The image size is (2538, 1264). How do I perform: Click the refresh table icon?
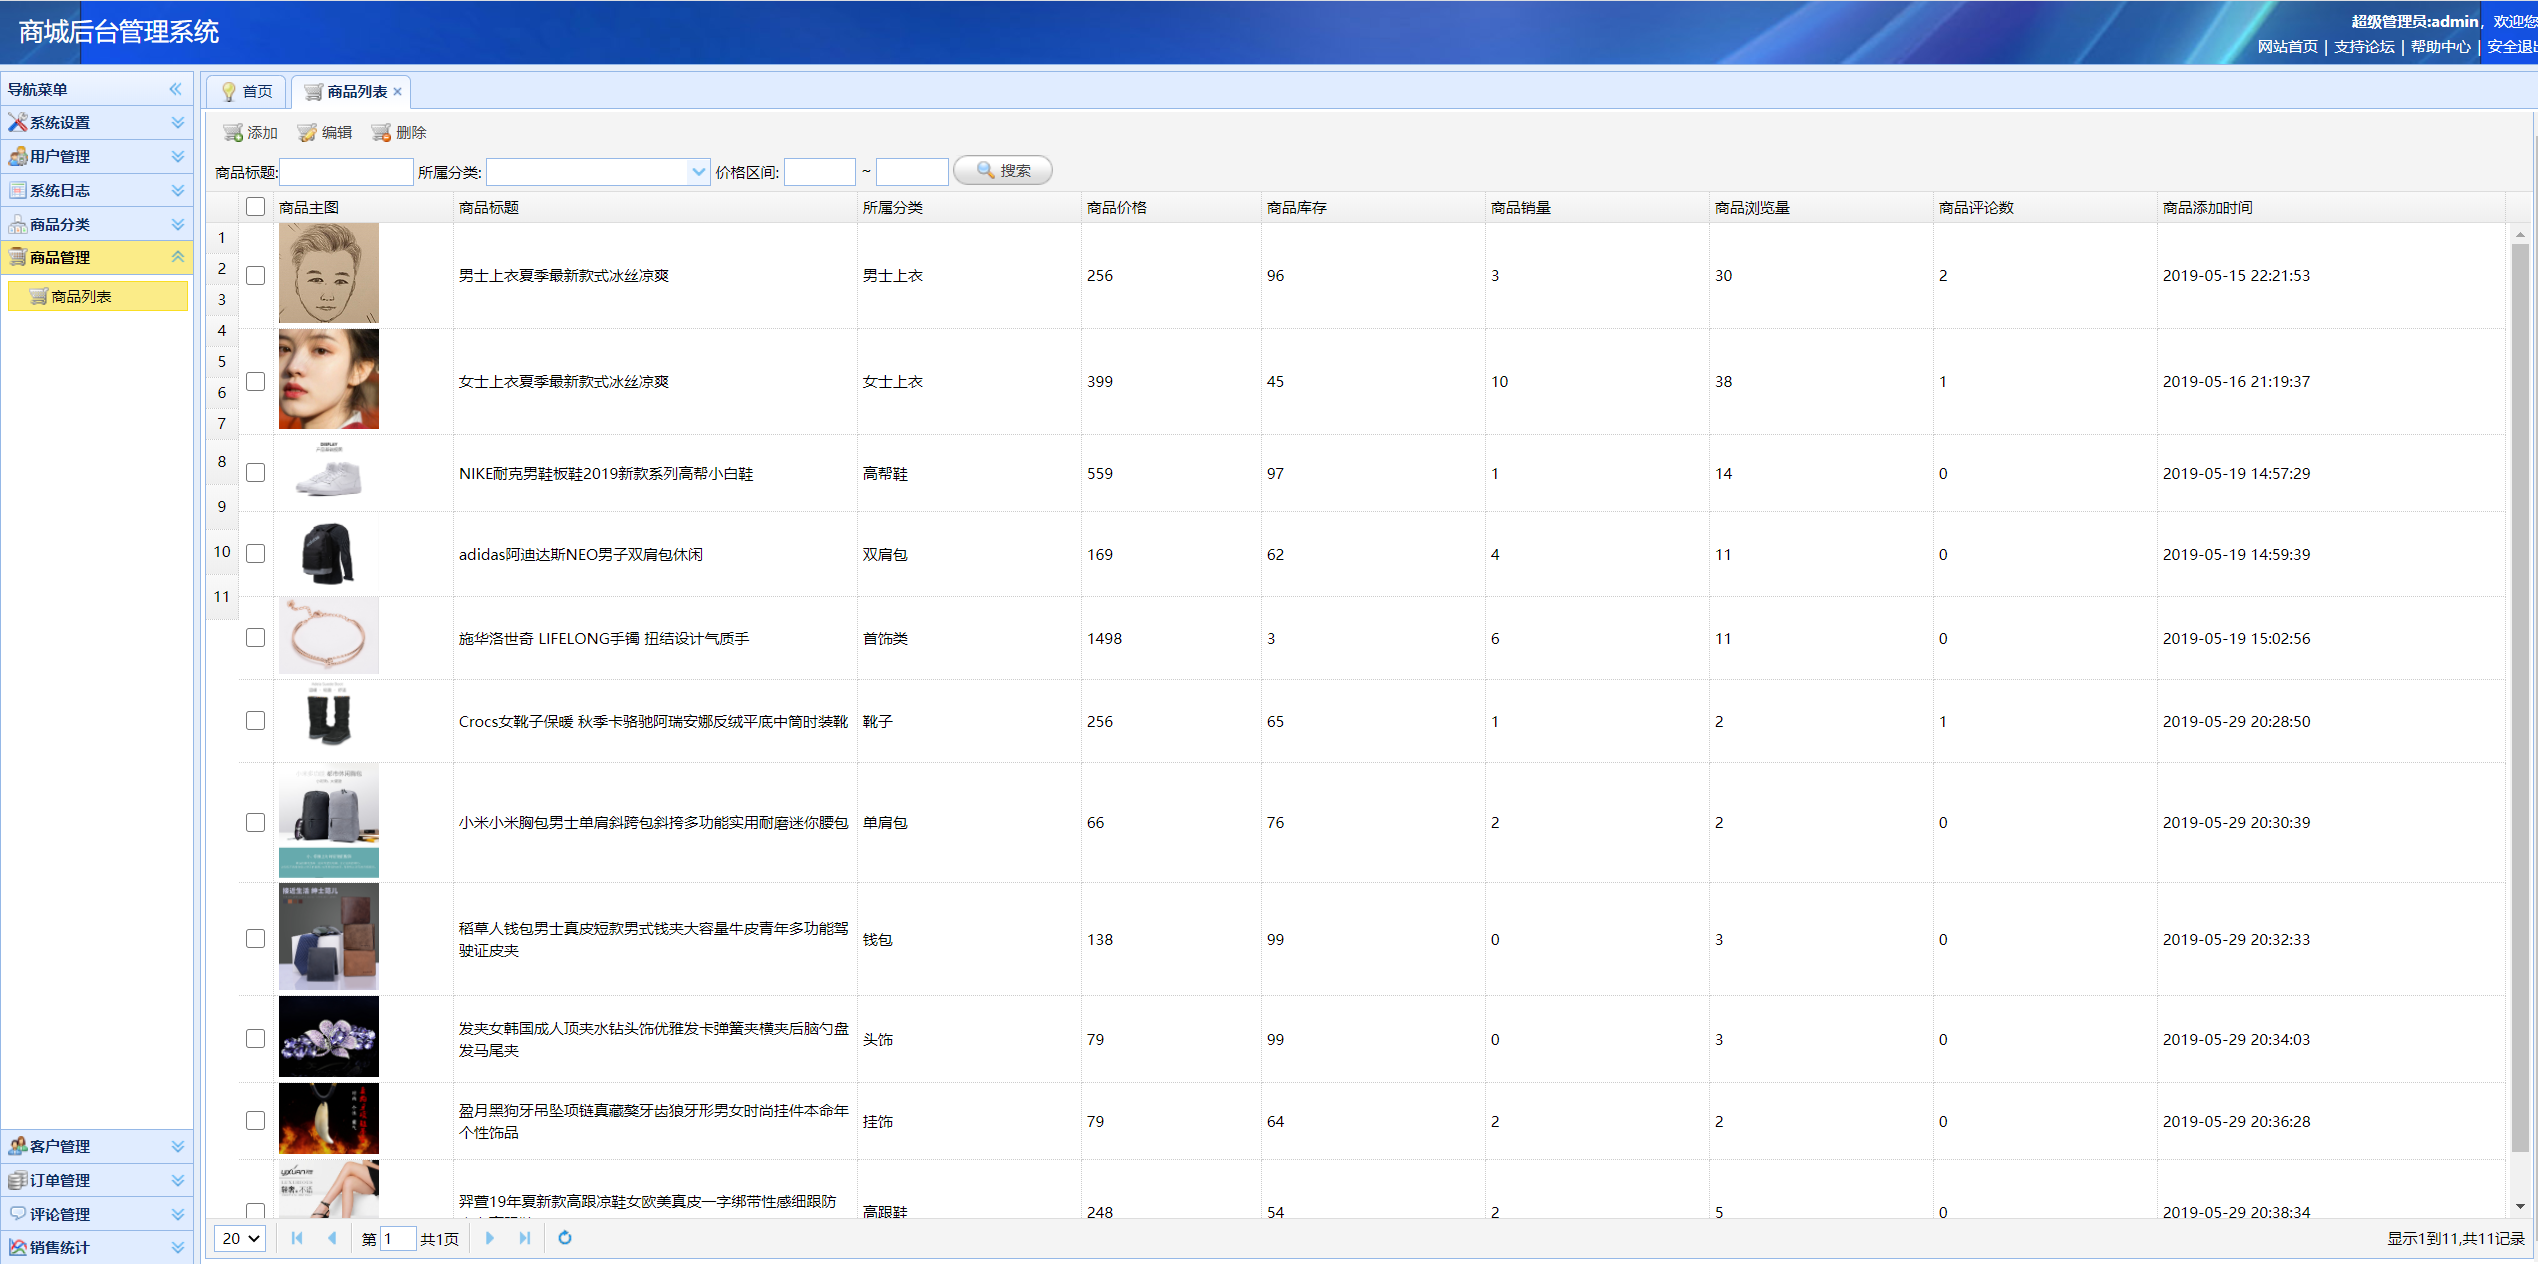point(565,1238)
